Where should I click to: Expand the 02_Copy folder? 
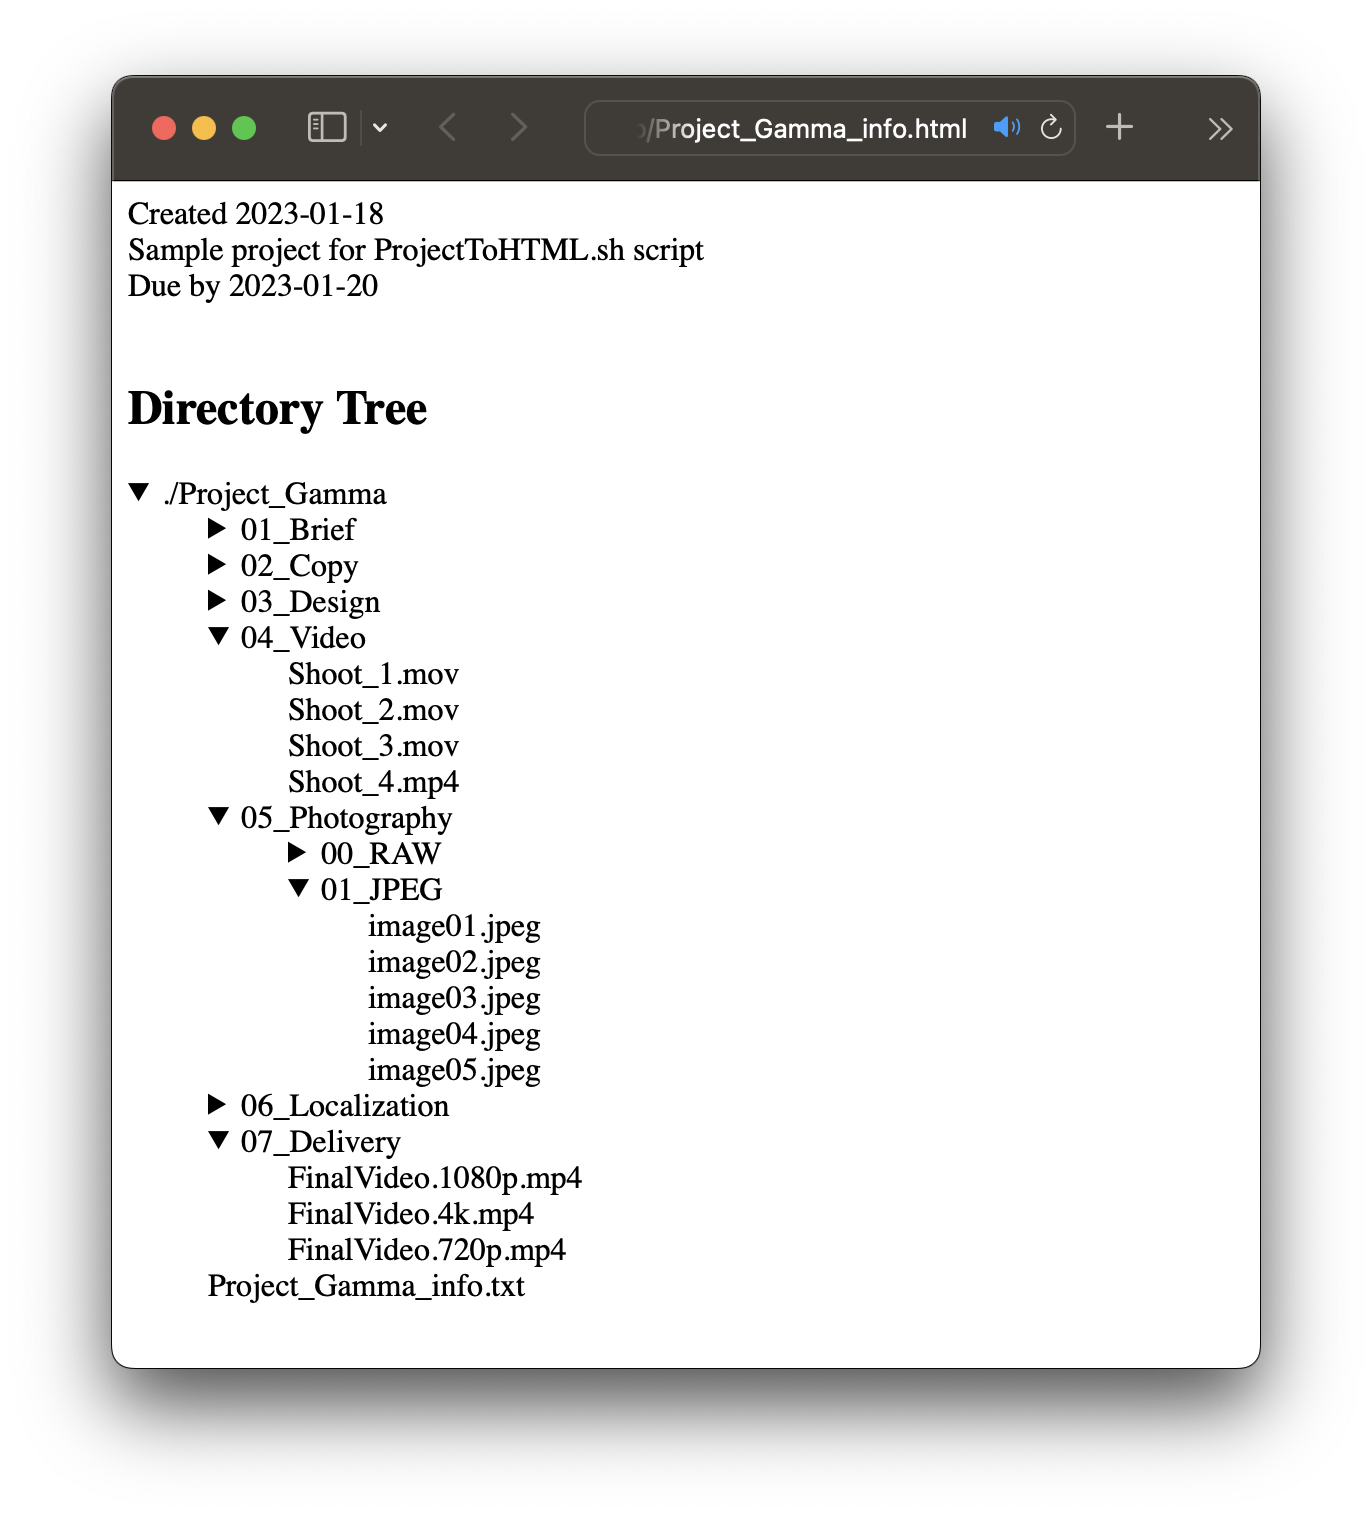click(217, 564)
